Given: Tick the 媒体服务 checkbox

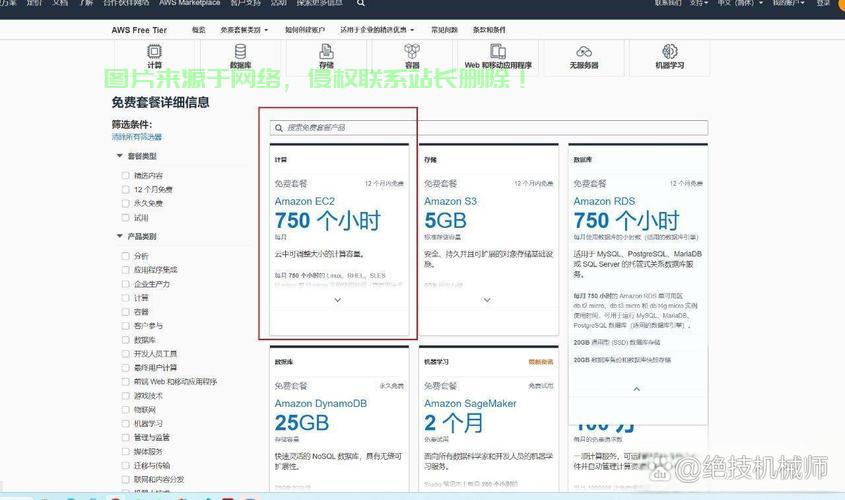Looking at the screenshot, I should [126, 452].
